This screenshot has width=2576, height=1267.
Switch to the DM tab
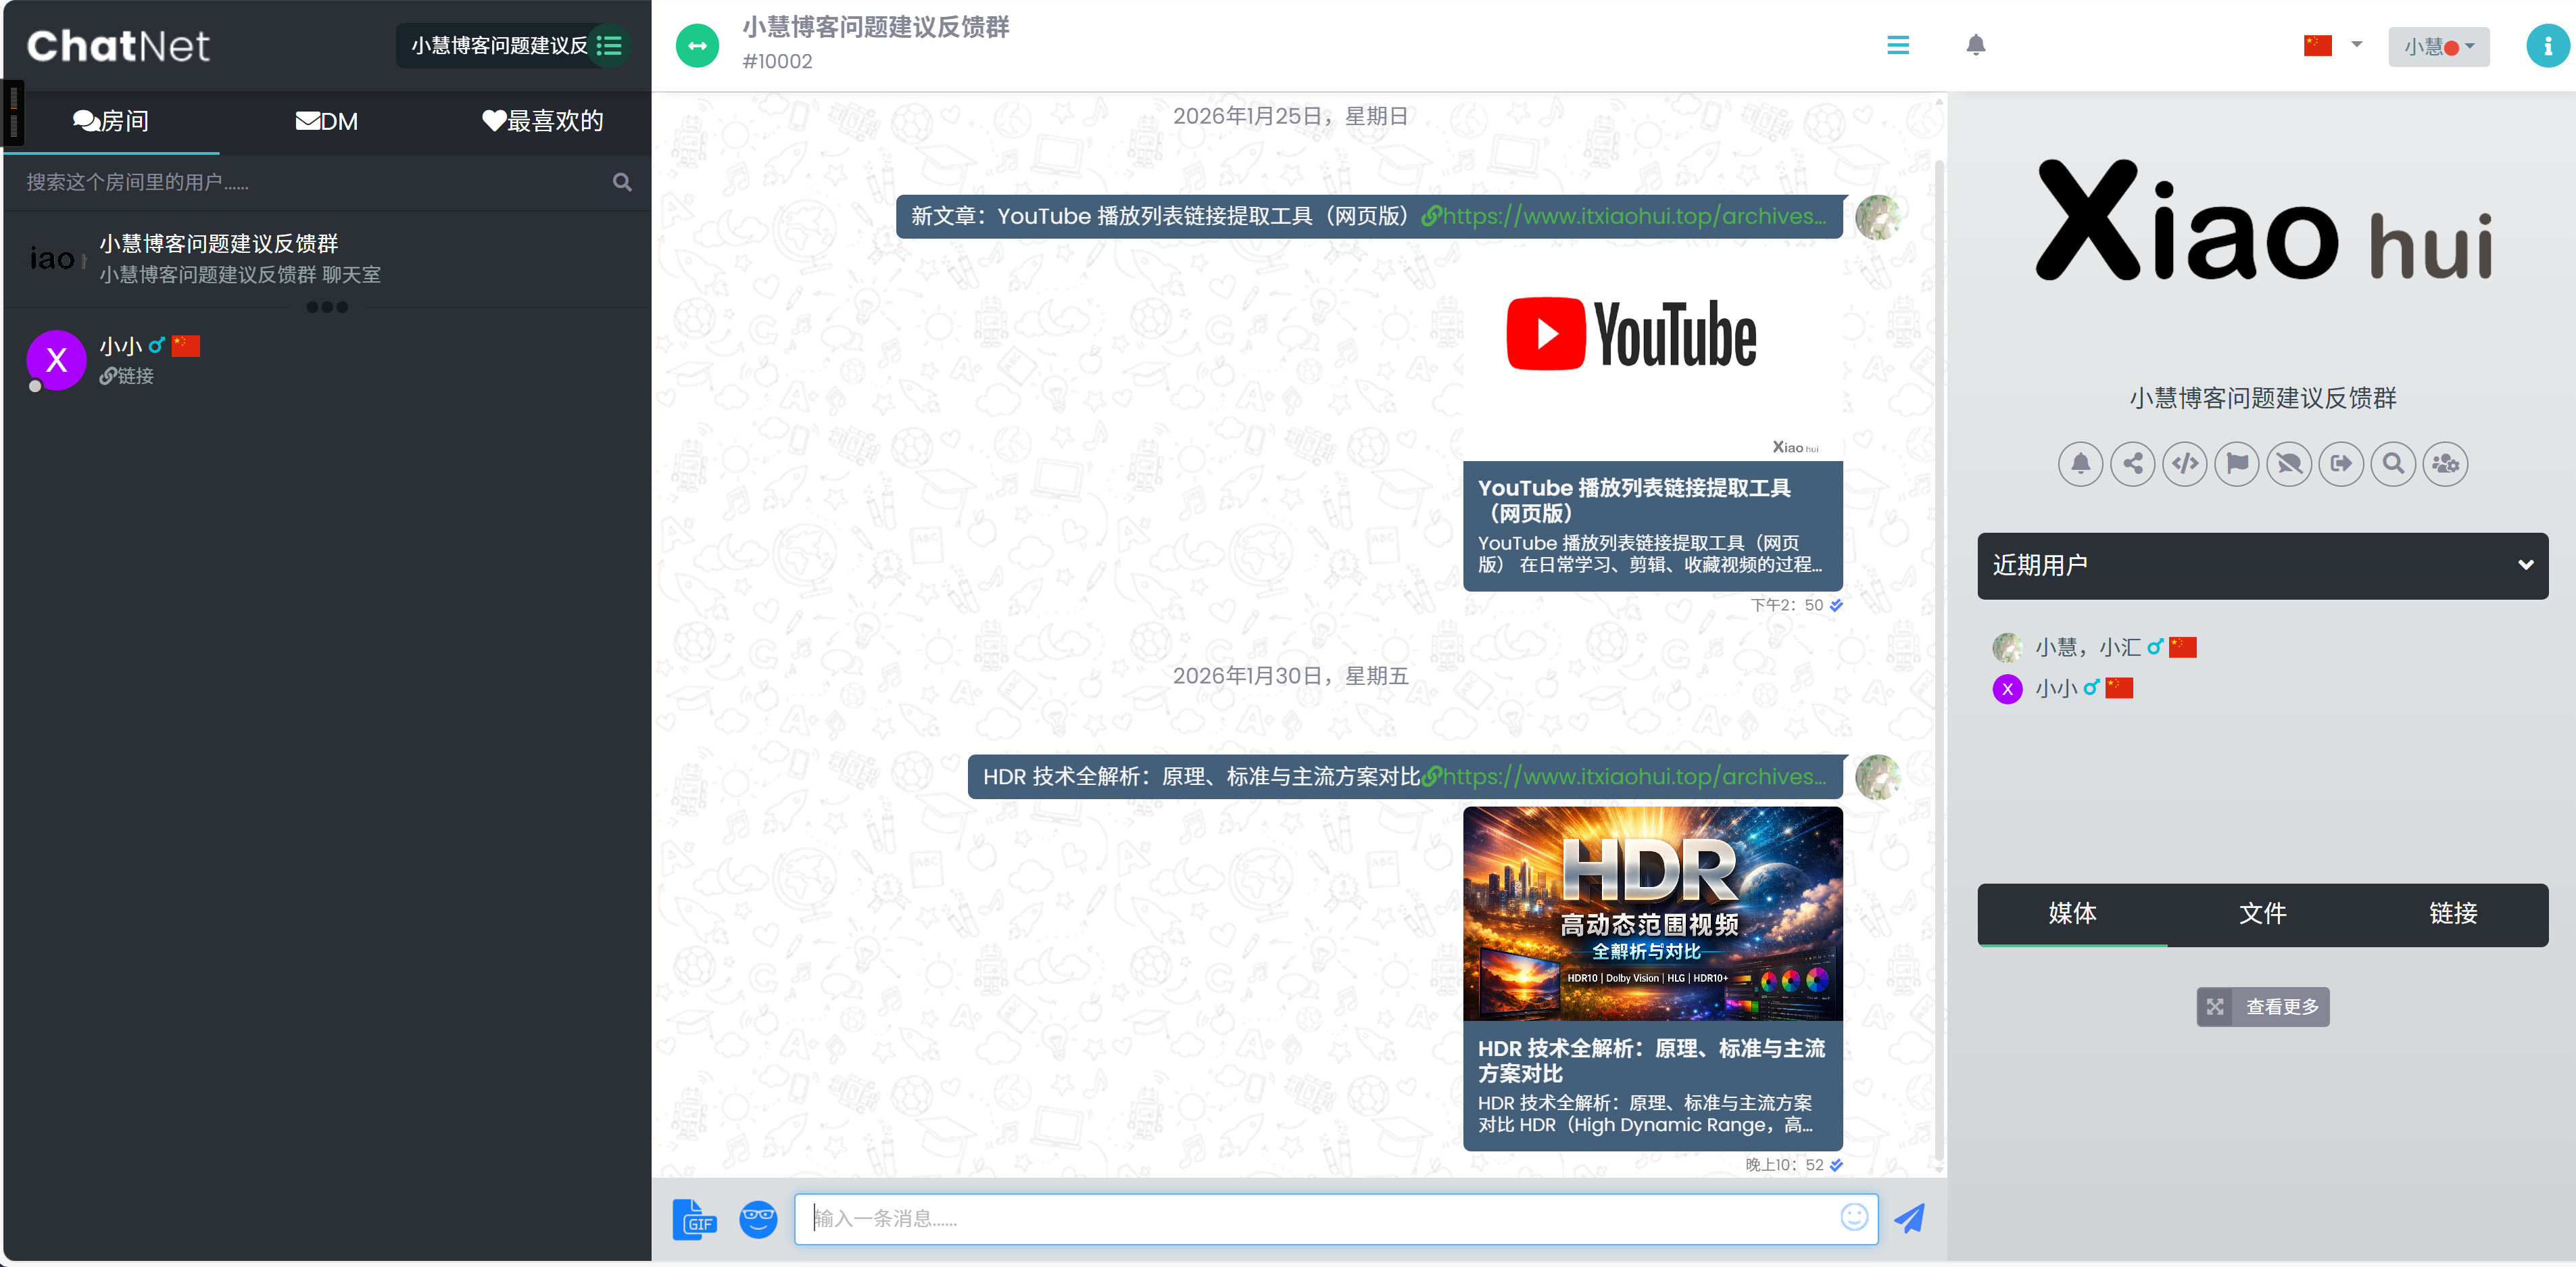click(x=326, y=121)
